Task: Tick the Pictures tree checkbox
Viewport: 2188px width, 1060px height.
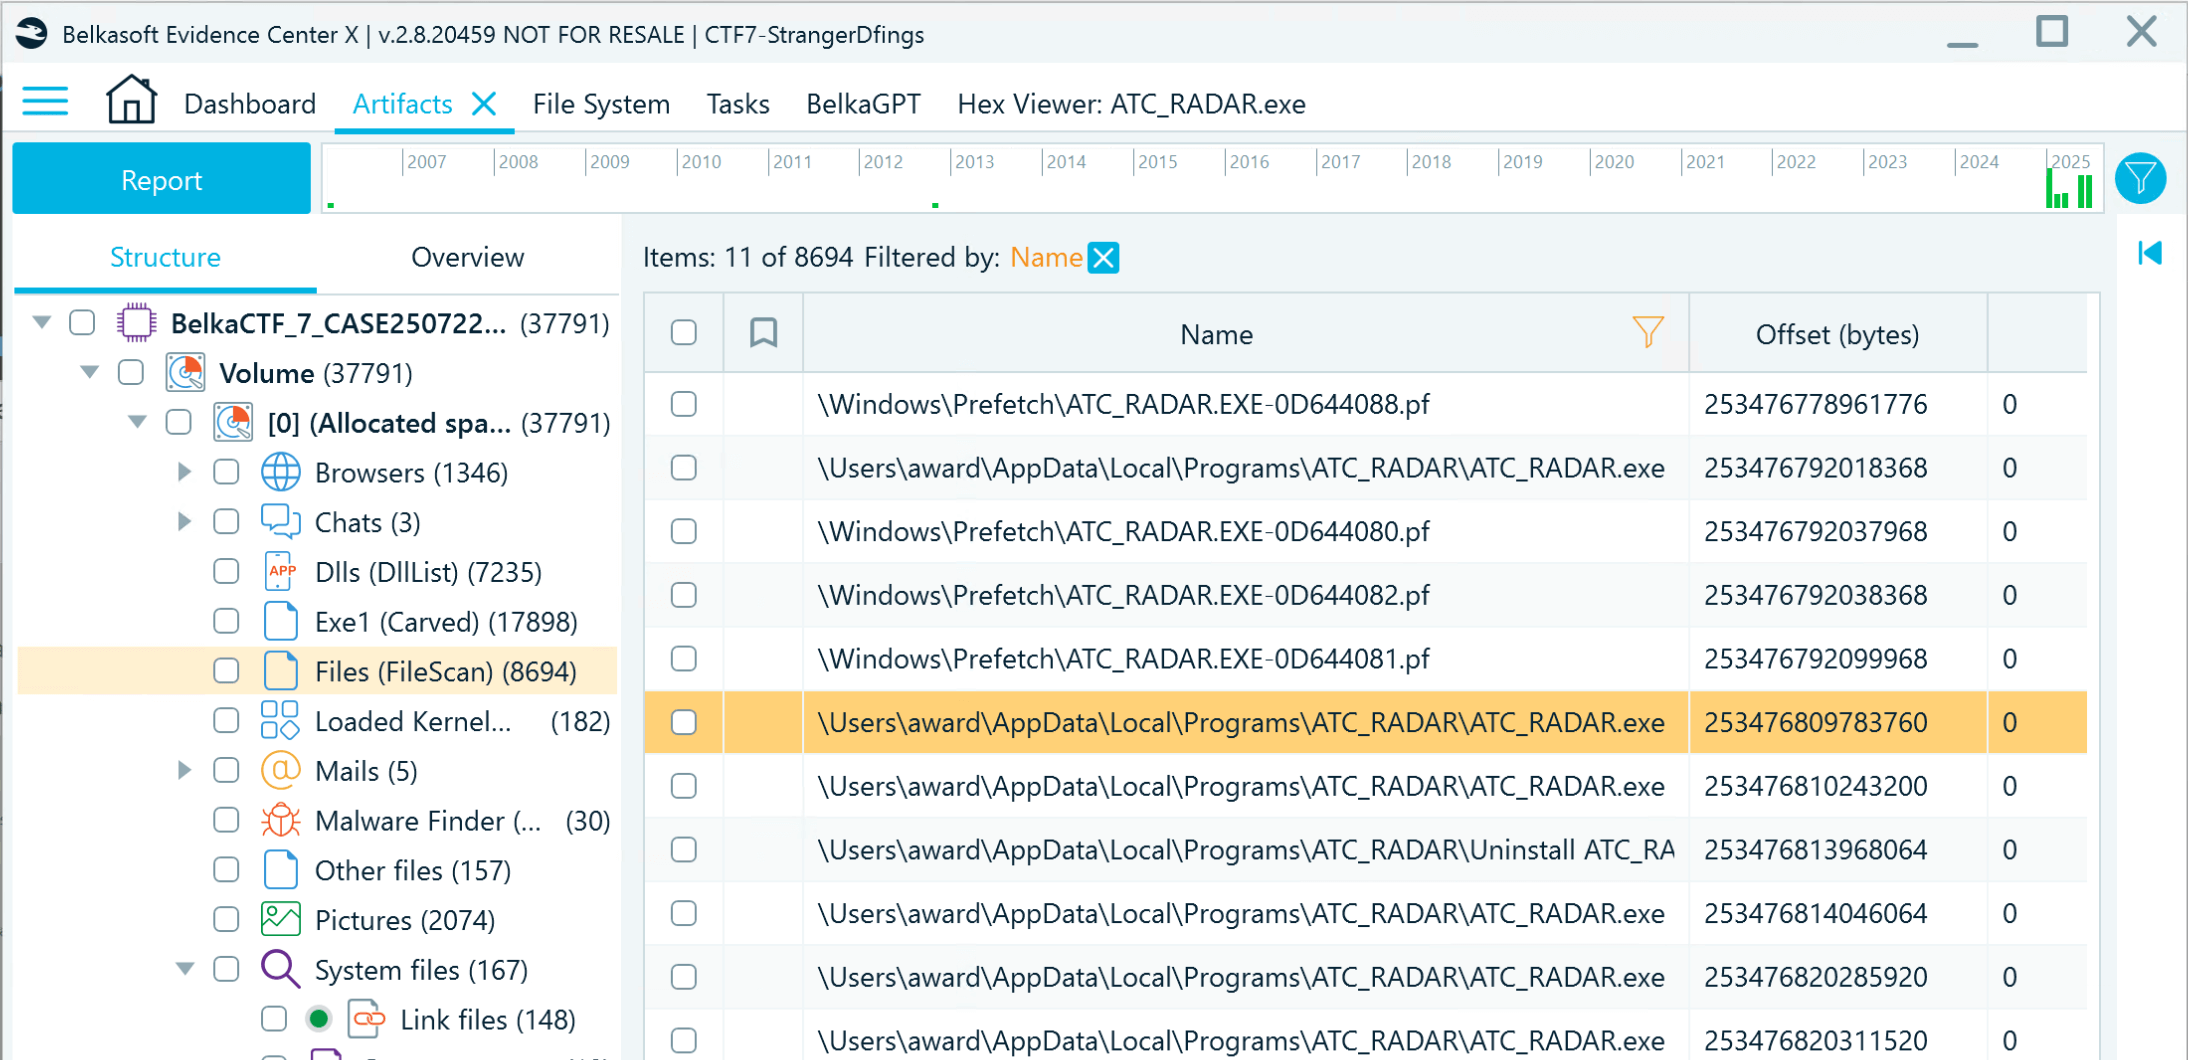Action: [x=227, y=919]
